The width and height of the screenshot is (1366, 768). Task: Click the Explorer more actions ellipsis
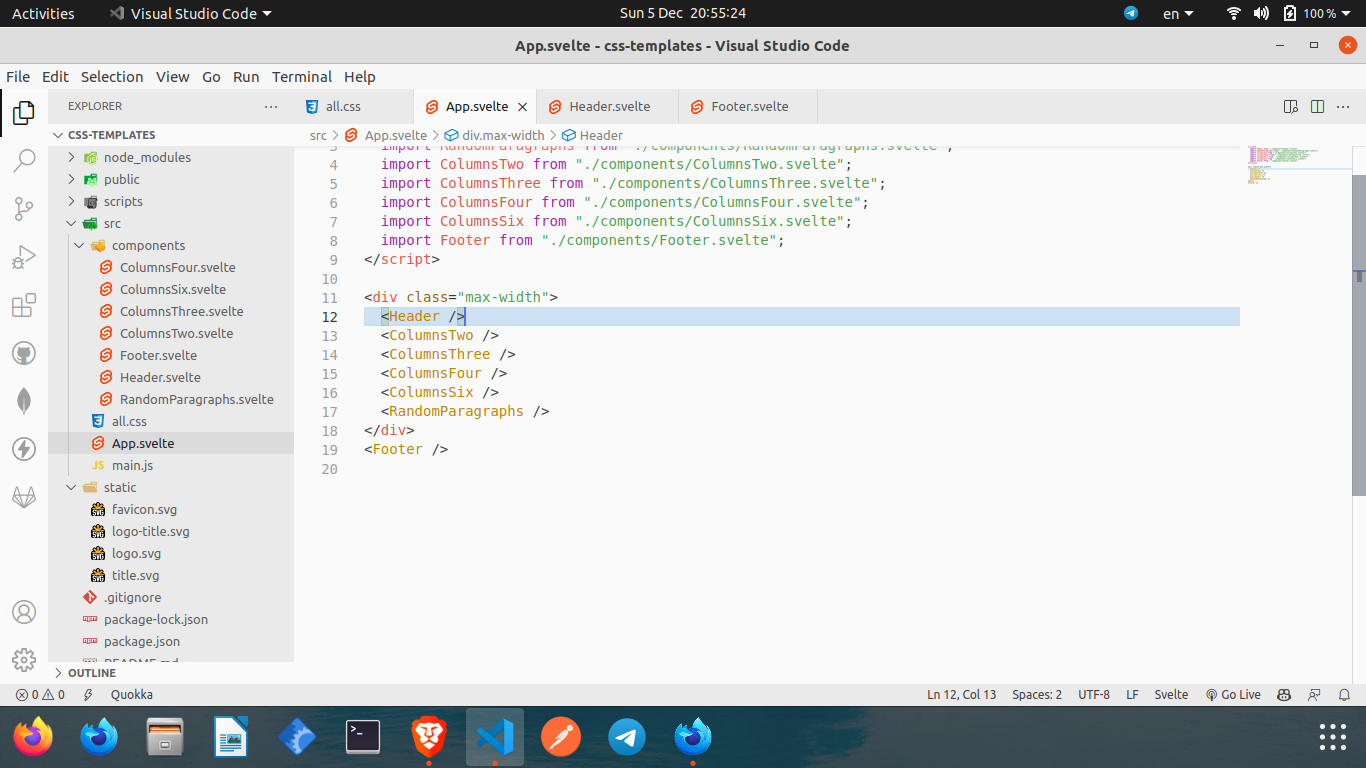pyautogui.click(x=271, y=106)
